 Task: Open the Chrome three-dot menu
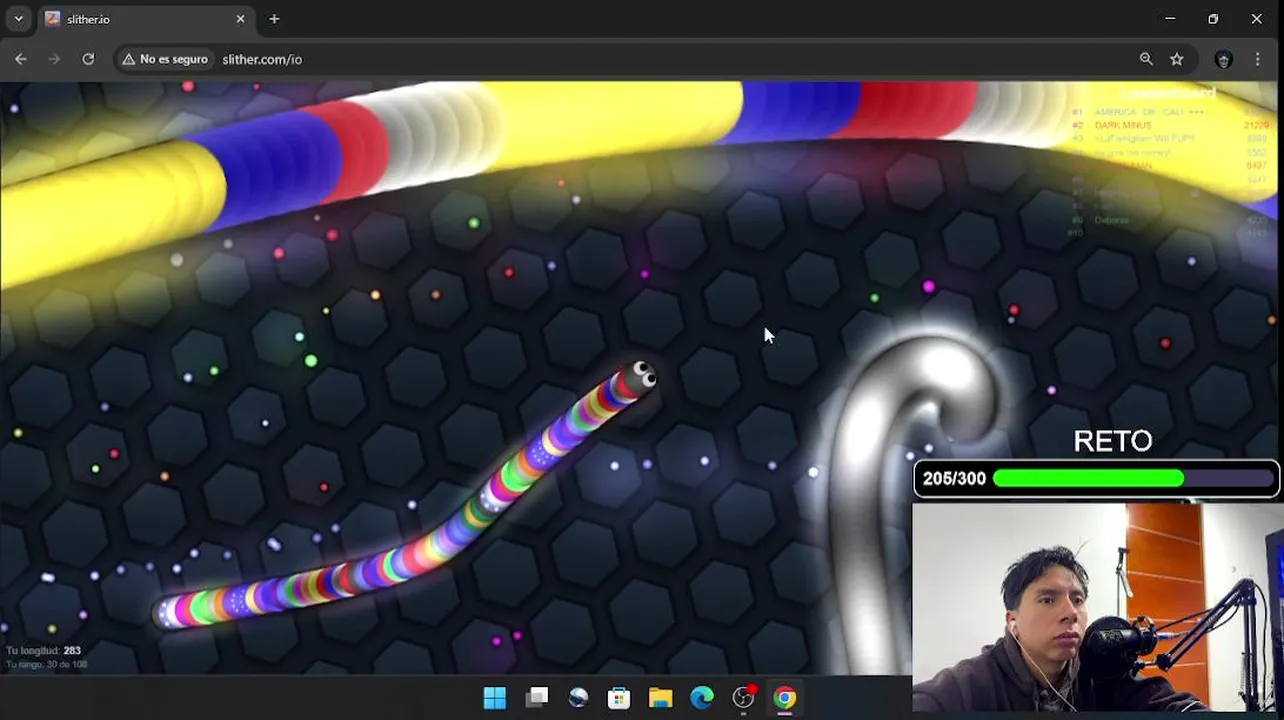[x=1258, y=59]
